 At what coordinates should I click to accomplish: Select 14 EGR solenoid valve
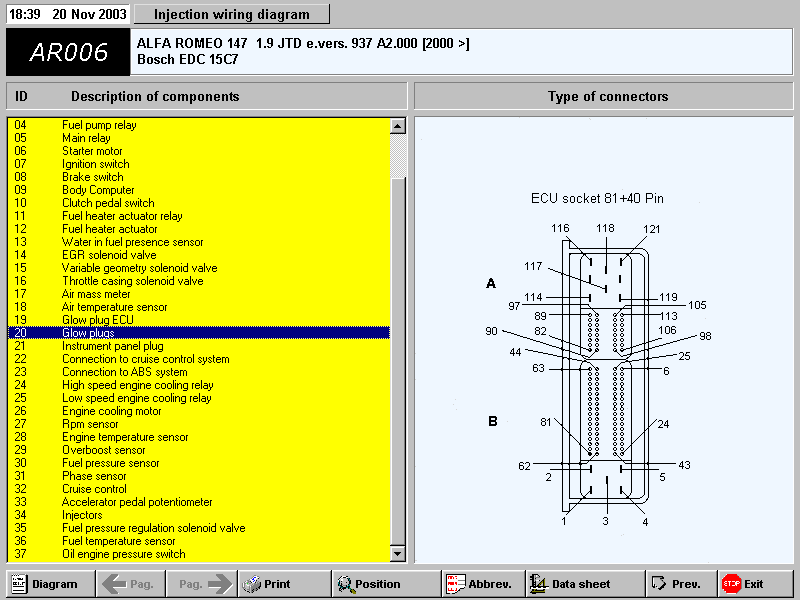point(199,255)
